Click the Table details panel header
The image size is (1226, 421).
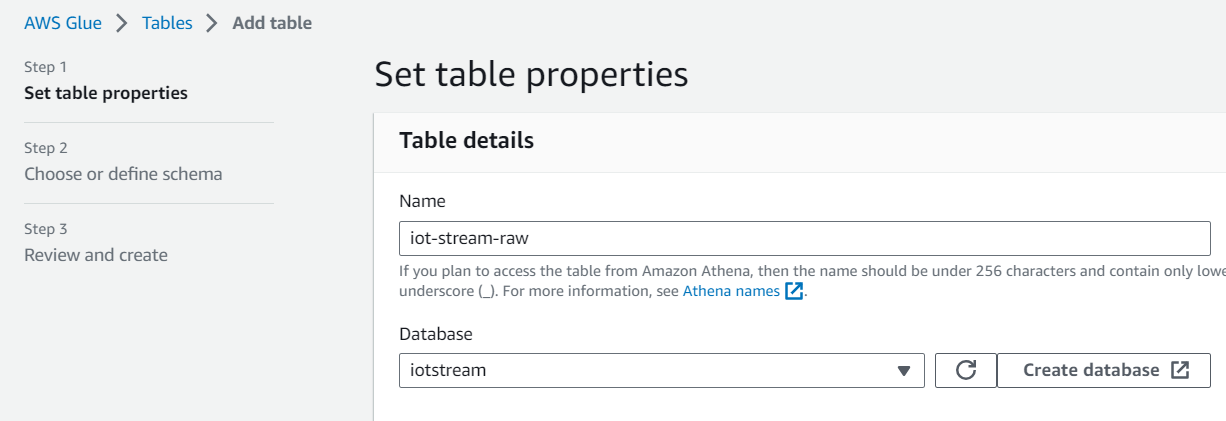[x=466, y=141]
